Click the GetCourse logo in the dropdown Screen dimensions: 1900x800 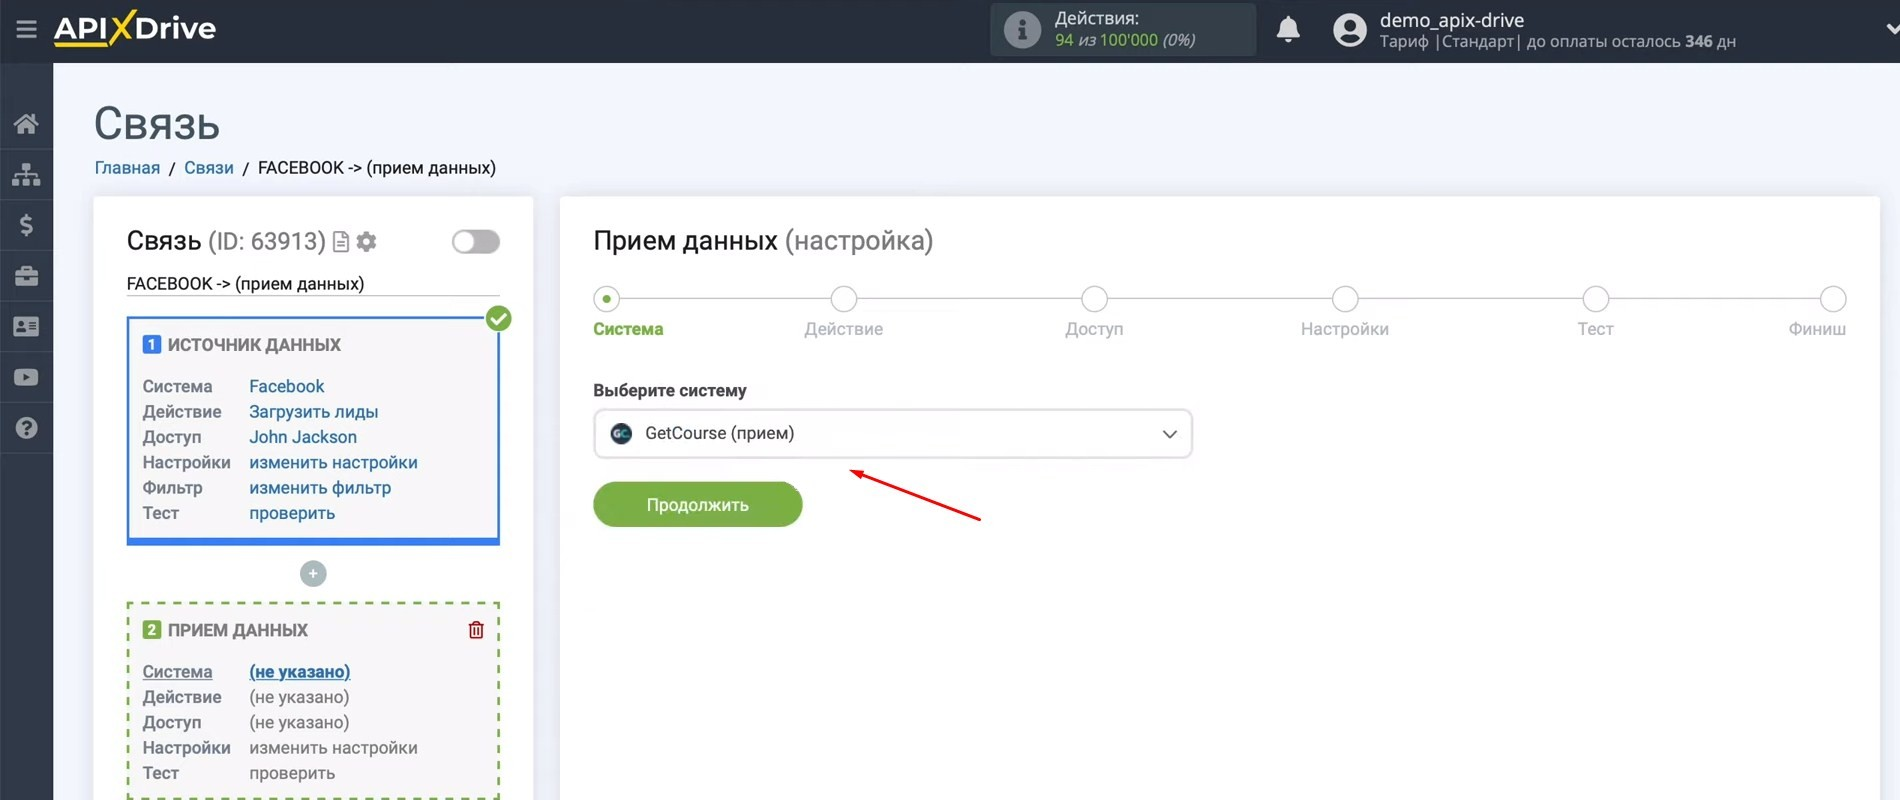coord(621,433)
